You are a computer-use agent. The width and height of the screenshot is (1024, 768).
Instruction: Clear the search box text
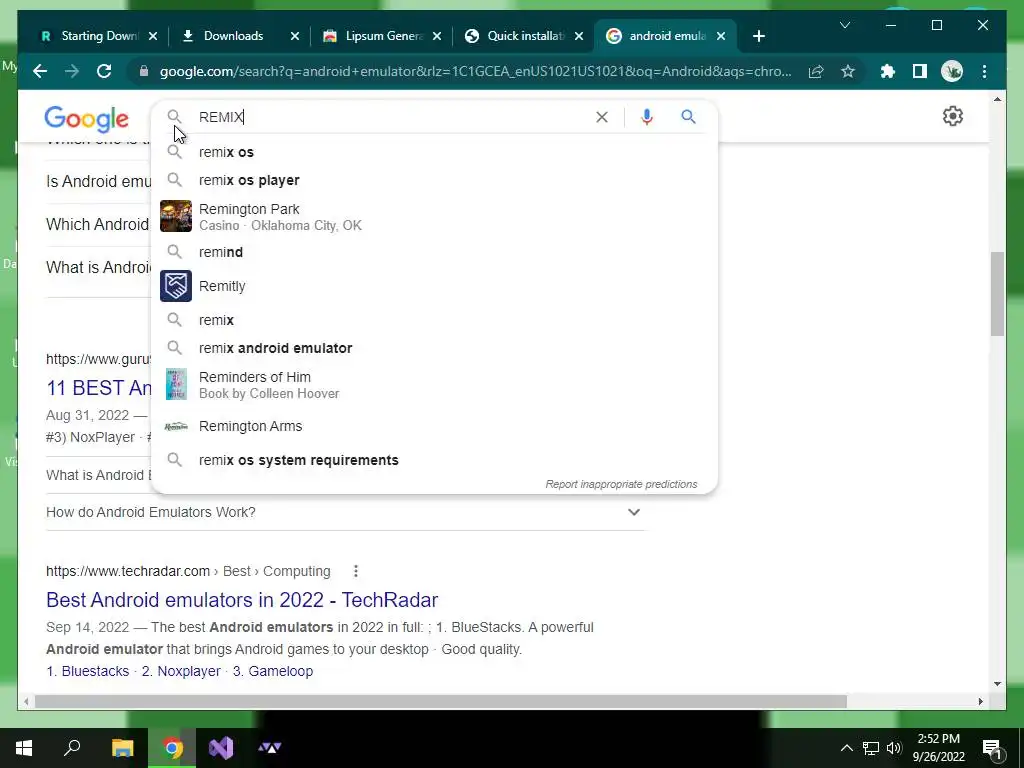[x=601, y=117]
